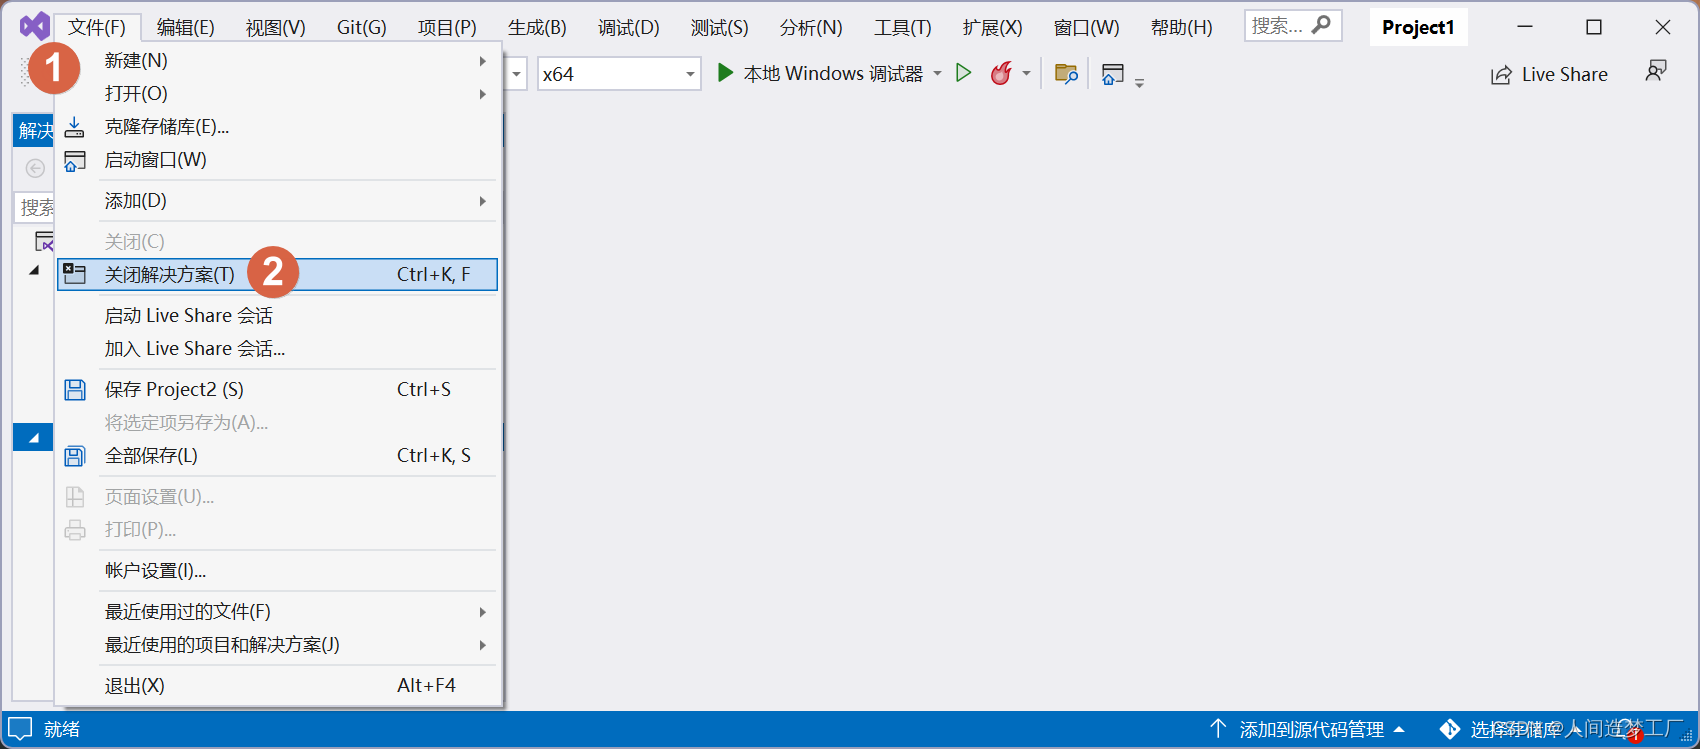Select 关闭解决方案(T) in the file menu
The image size is (1700, 749).
click(x=277, y=274)
